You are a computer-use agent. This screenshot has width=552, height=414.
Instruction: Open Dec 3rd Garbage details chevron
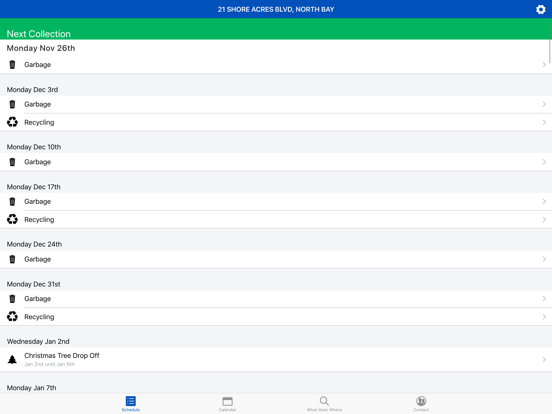tap(544, 104)
